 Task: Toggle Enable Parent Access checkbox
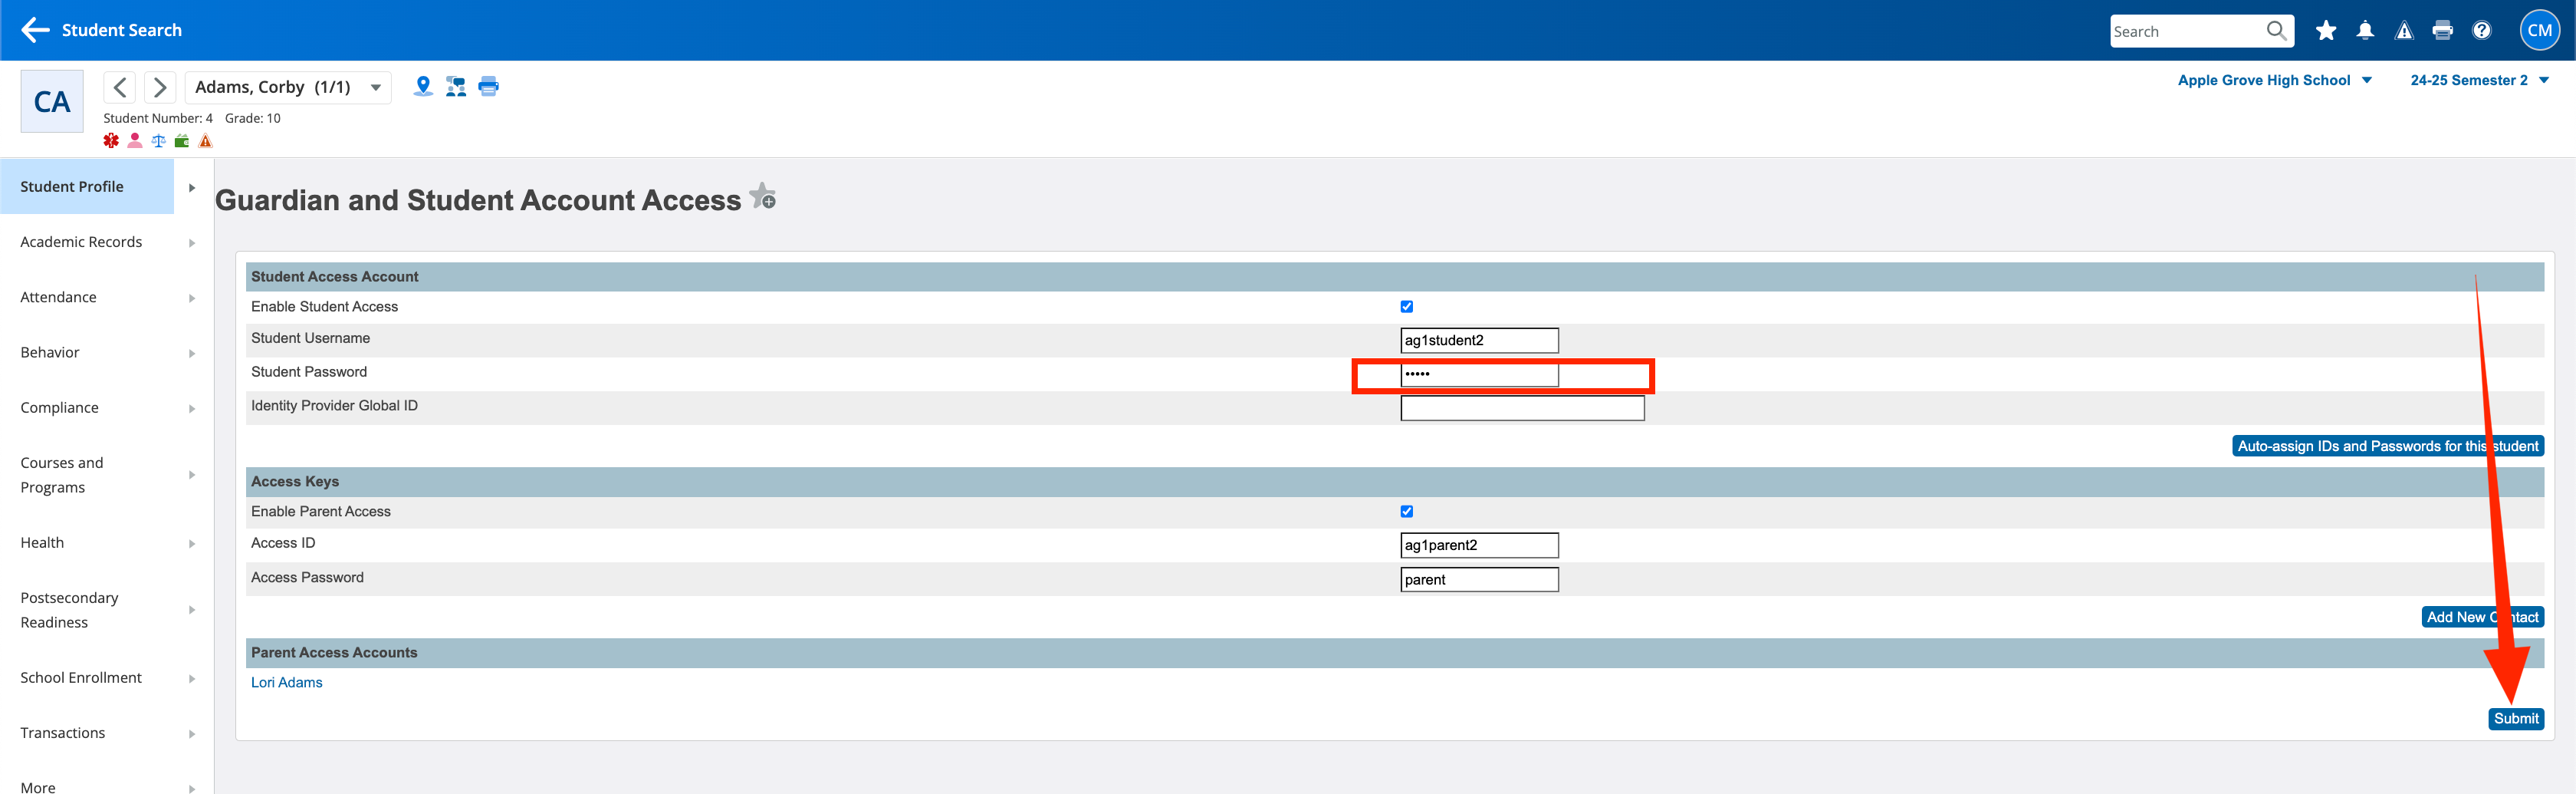(x=1407, y=512)
